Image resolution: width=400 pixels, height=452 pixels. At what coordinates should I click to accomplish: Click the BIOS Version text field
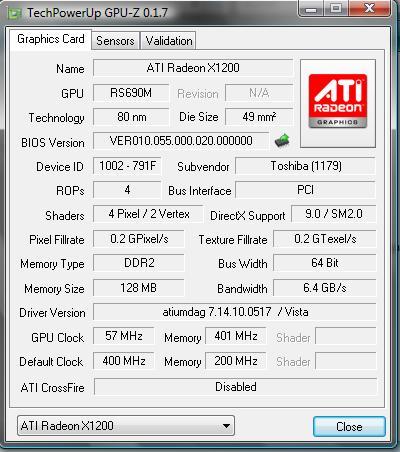(x=181, y=141)
